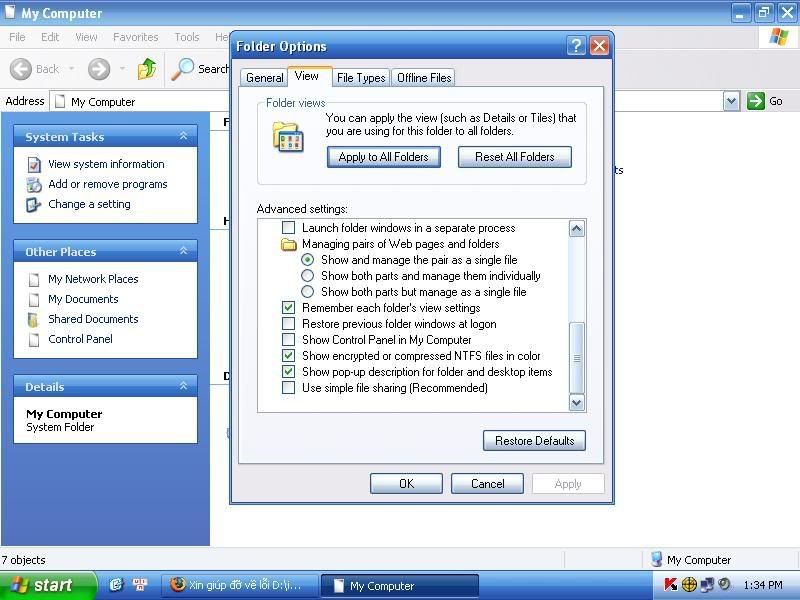Open the Start menu button
Screen dimensions: 800x600
[x=47, y=585]
